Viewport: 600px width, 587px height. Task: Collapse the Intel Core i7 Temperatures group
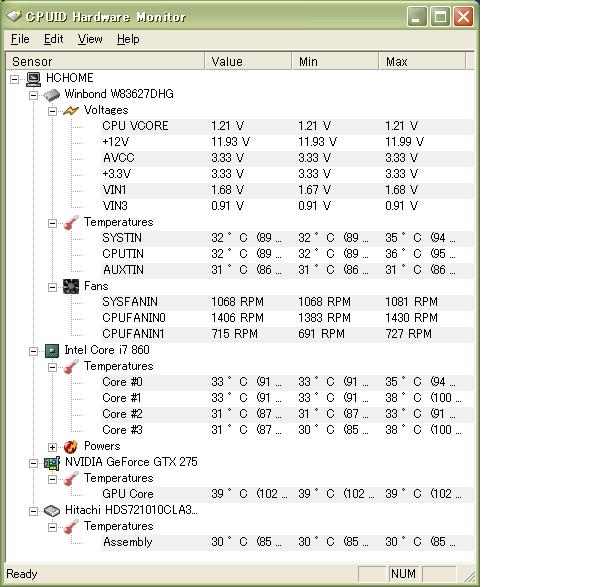(52, 367)
